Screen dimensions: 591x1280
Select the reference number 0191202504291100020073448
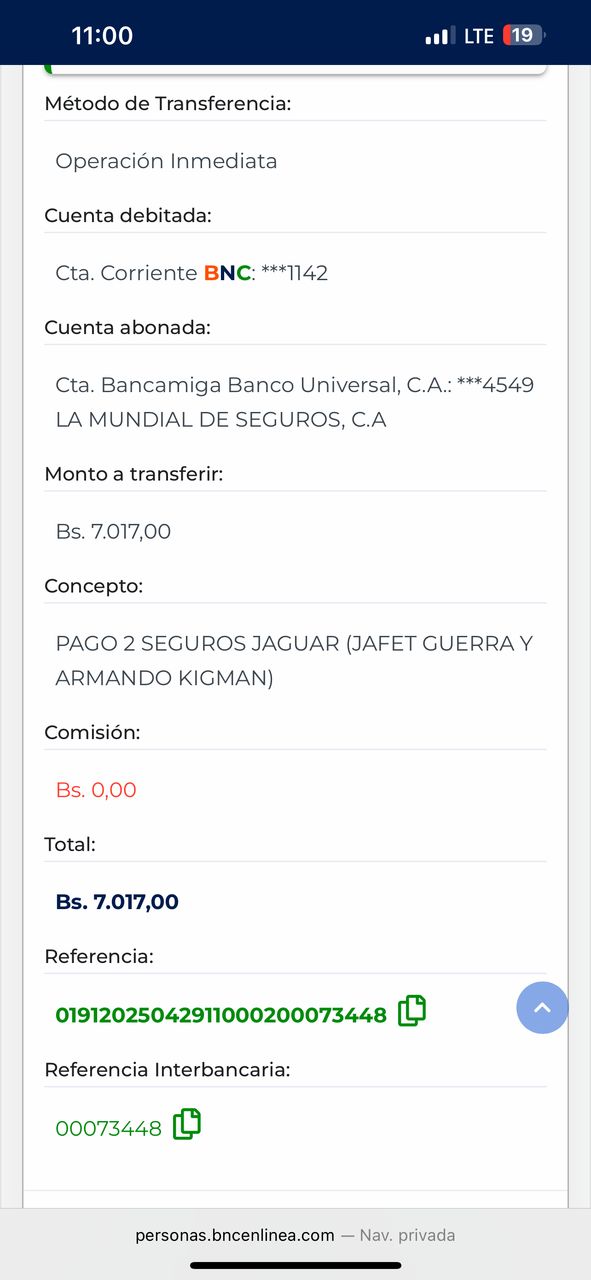[x=221, y=1015]
